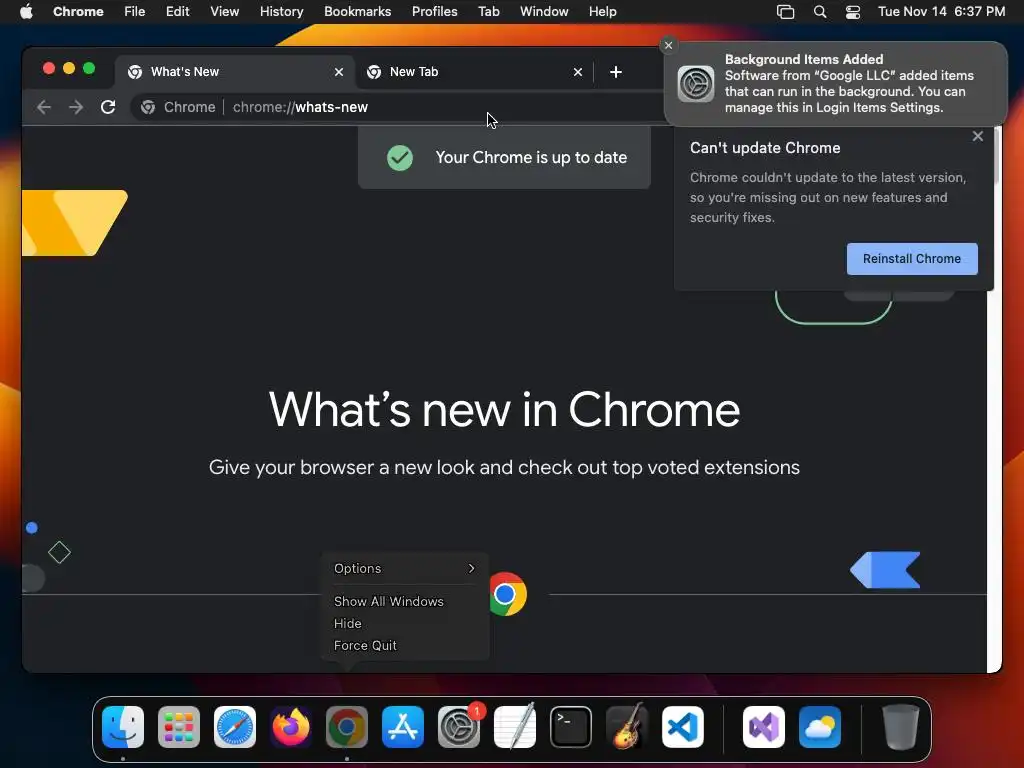Screen dimensions: 1024x768
Task: Click the Your Chrome is up to date banner
Action: tap(504, 157)
